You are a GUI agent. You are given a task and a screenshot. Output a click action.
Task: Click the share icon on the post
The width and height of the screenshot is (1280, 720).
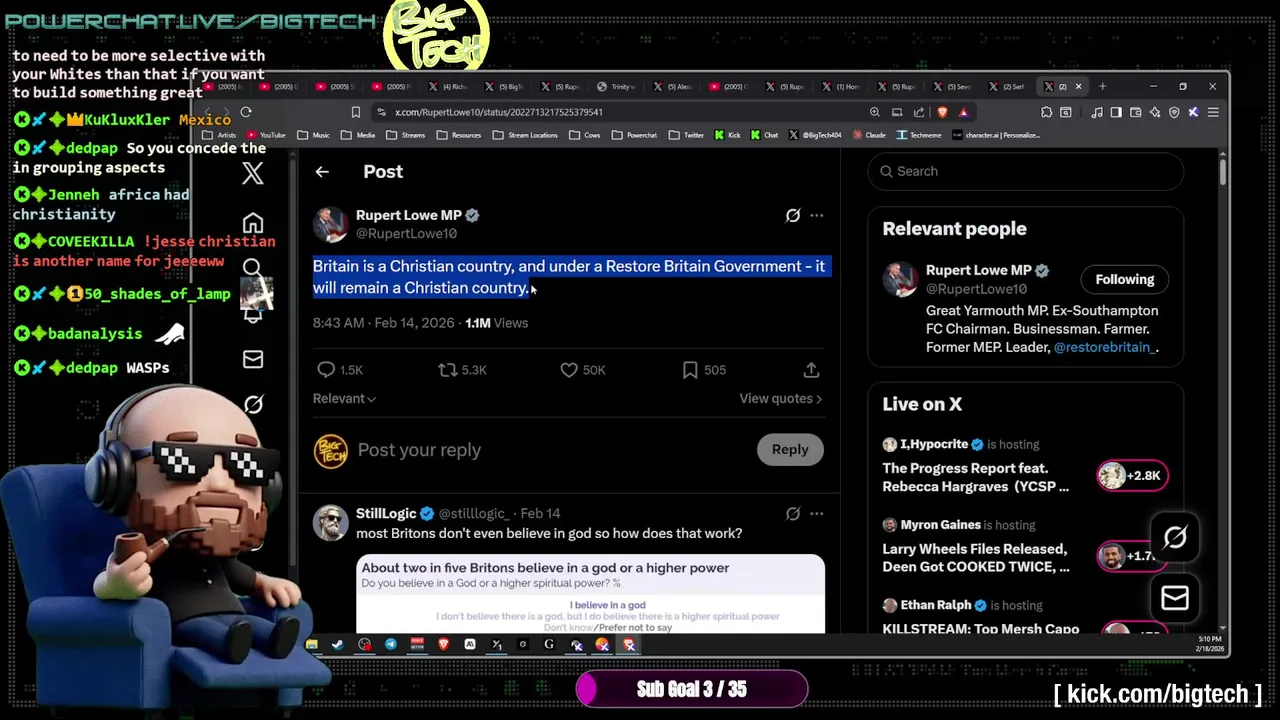click(x=811, y=370)
